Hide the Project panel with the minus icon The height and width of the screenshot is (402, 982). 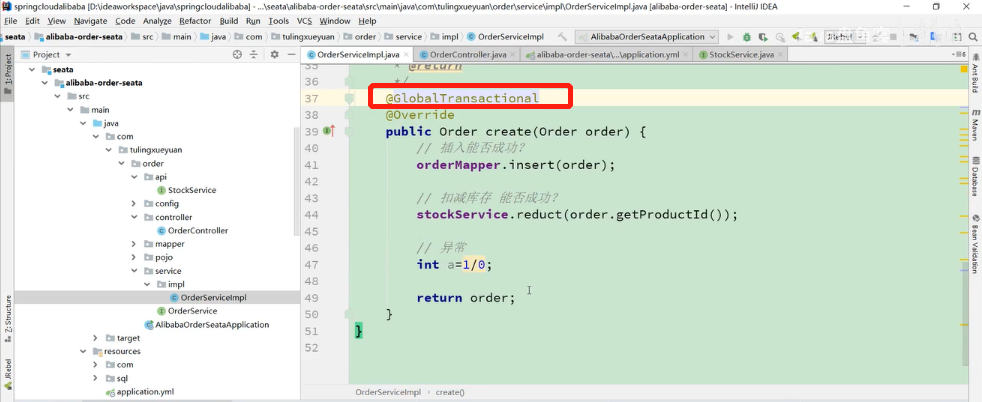pos(291,54)
